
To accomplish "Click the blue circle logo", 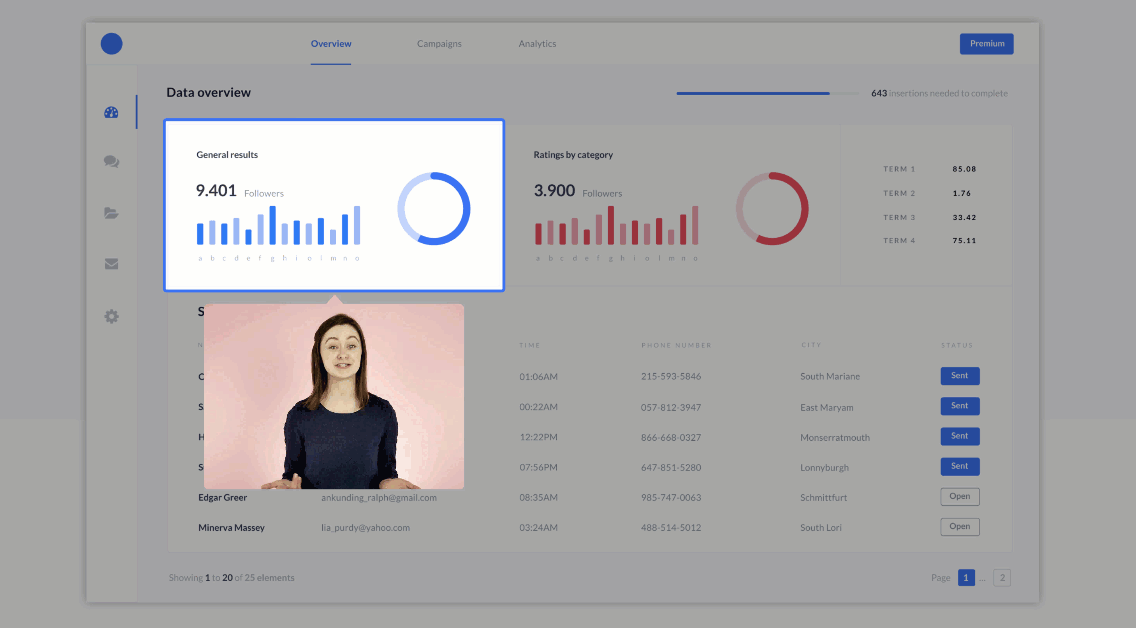I will [x=111, y=44].
